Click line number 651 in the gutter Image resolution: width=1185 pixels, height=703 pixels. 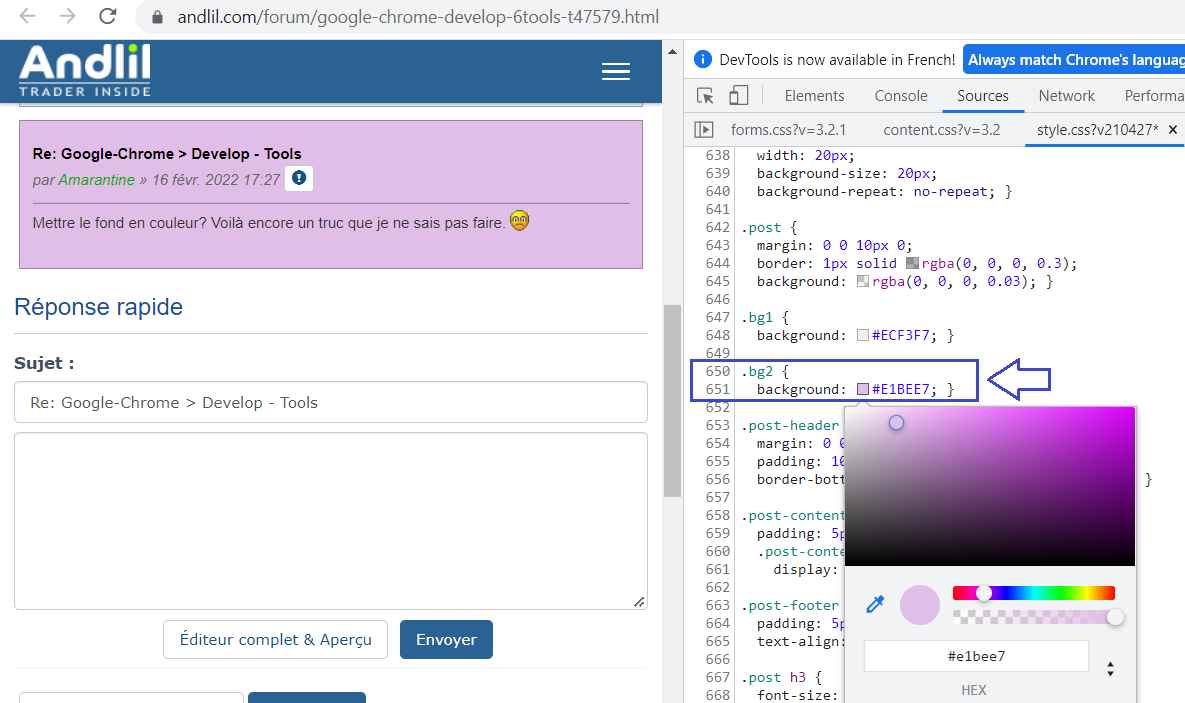pyautogui.click(x=717, y=389)
